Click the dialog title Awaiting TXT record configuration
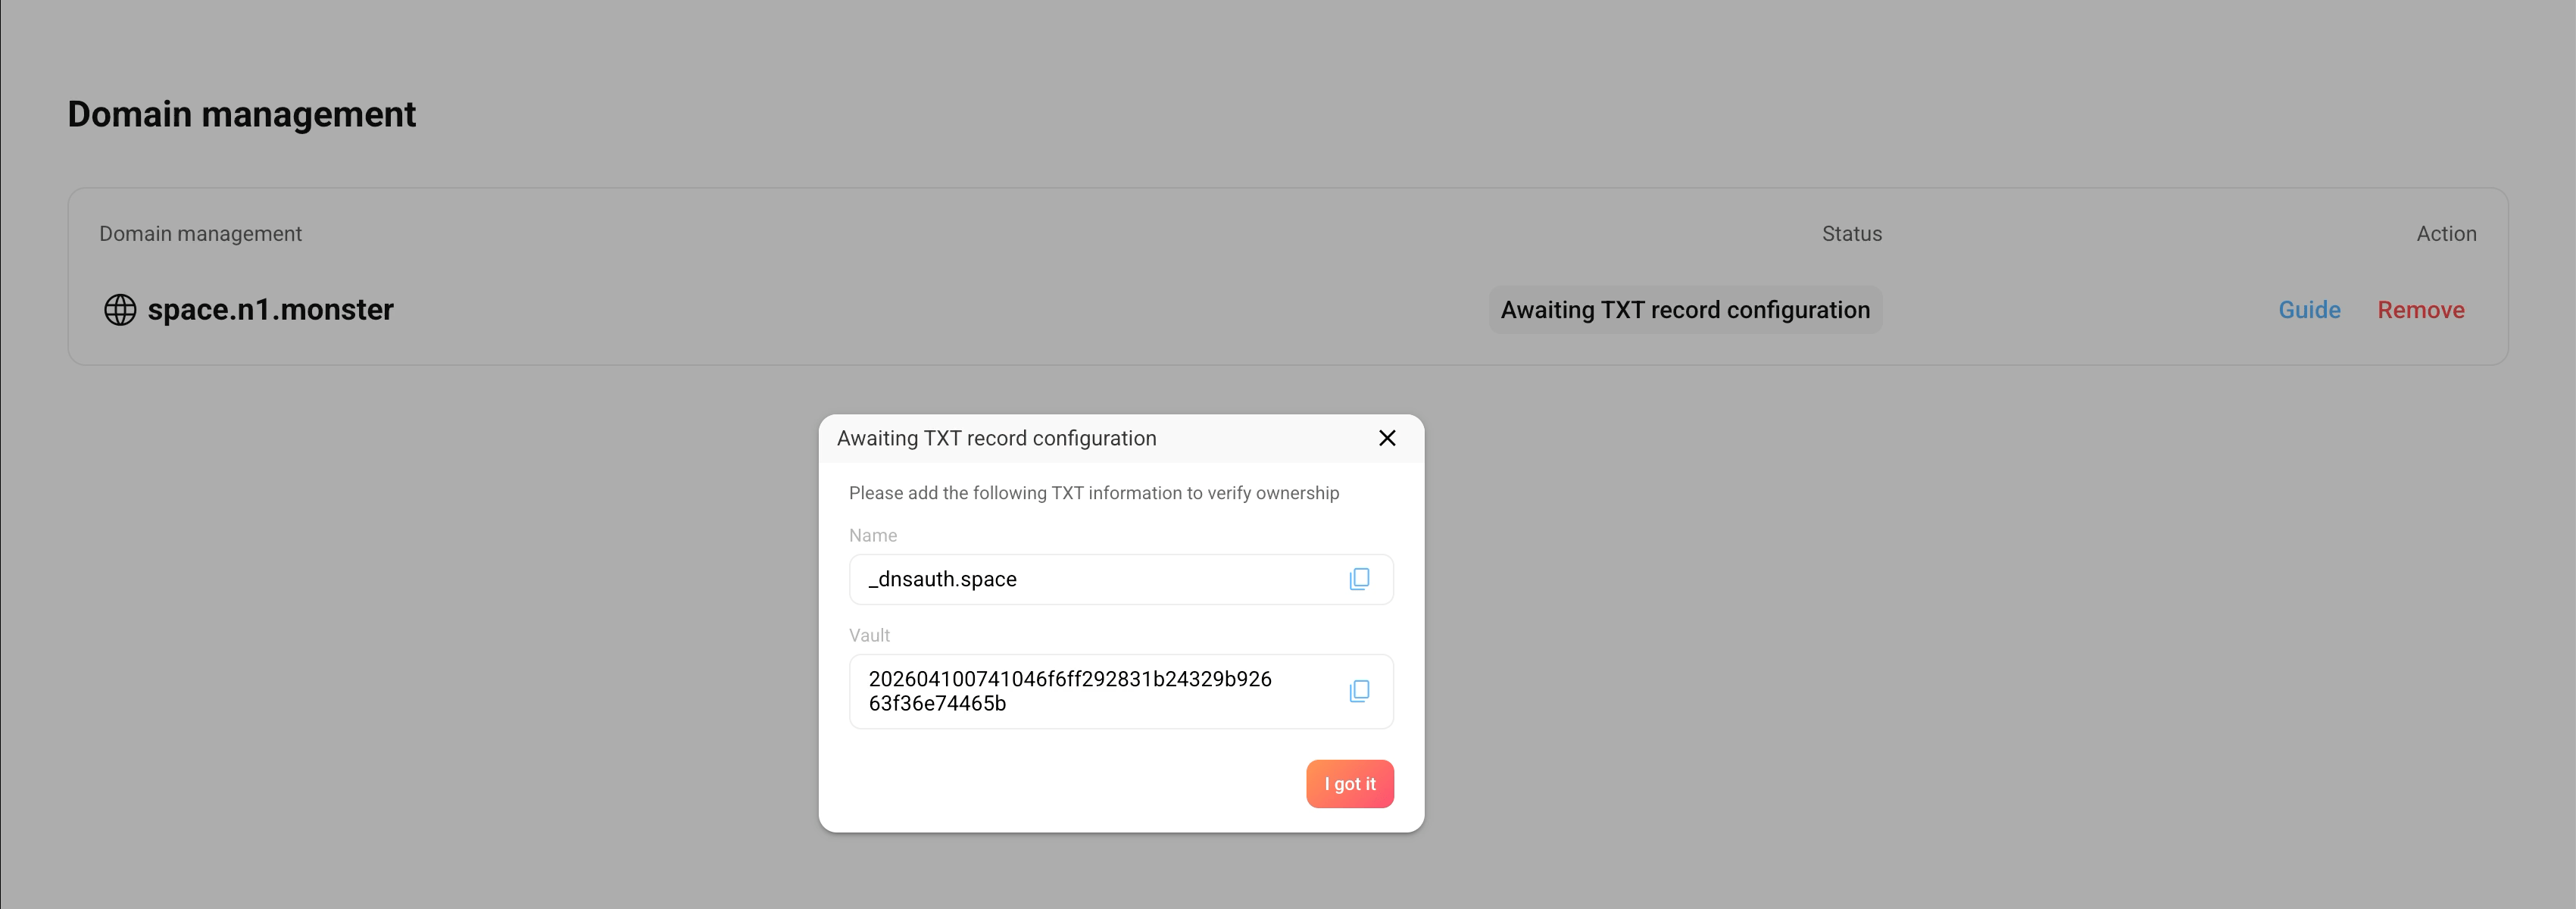The height and width of the screenshot is (909, 2576). (997, 437)
